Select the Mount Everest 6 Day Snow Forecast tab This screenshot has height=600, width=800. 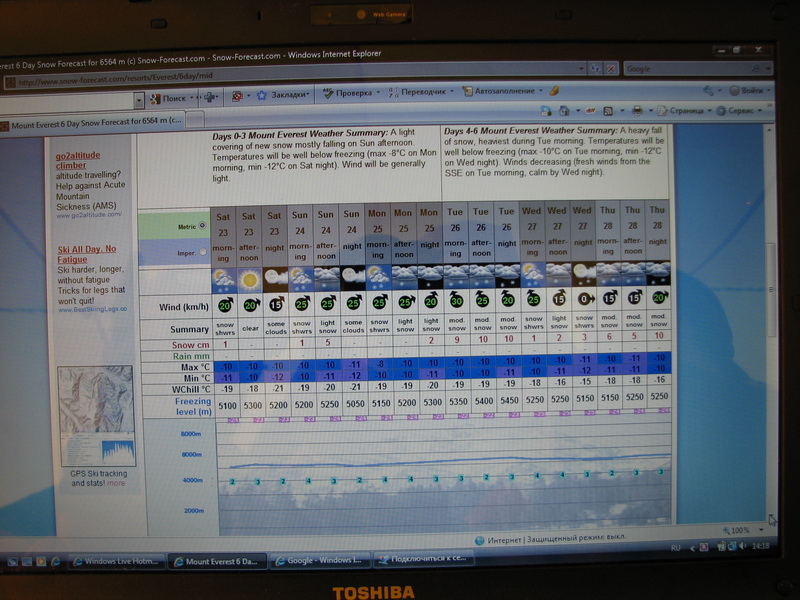coord(92,122)
